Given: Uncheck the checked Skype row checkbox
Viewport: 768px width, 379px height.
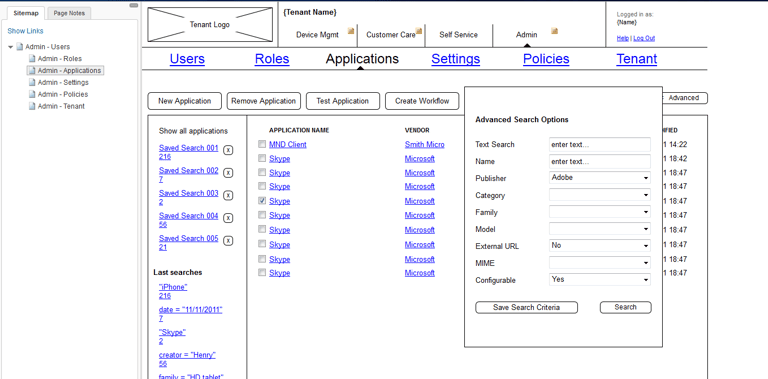Looking at the screenshot, I should point(263,200).
